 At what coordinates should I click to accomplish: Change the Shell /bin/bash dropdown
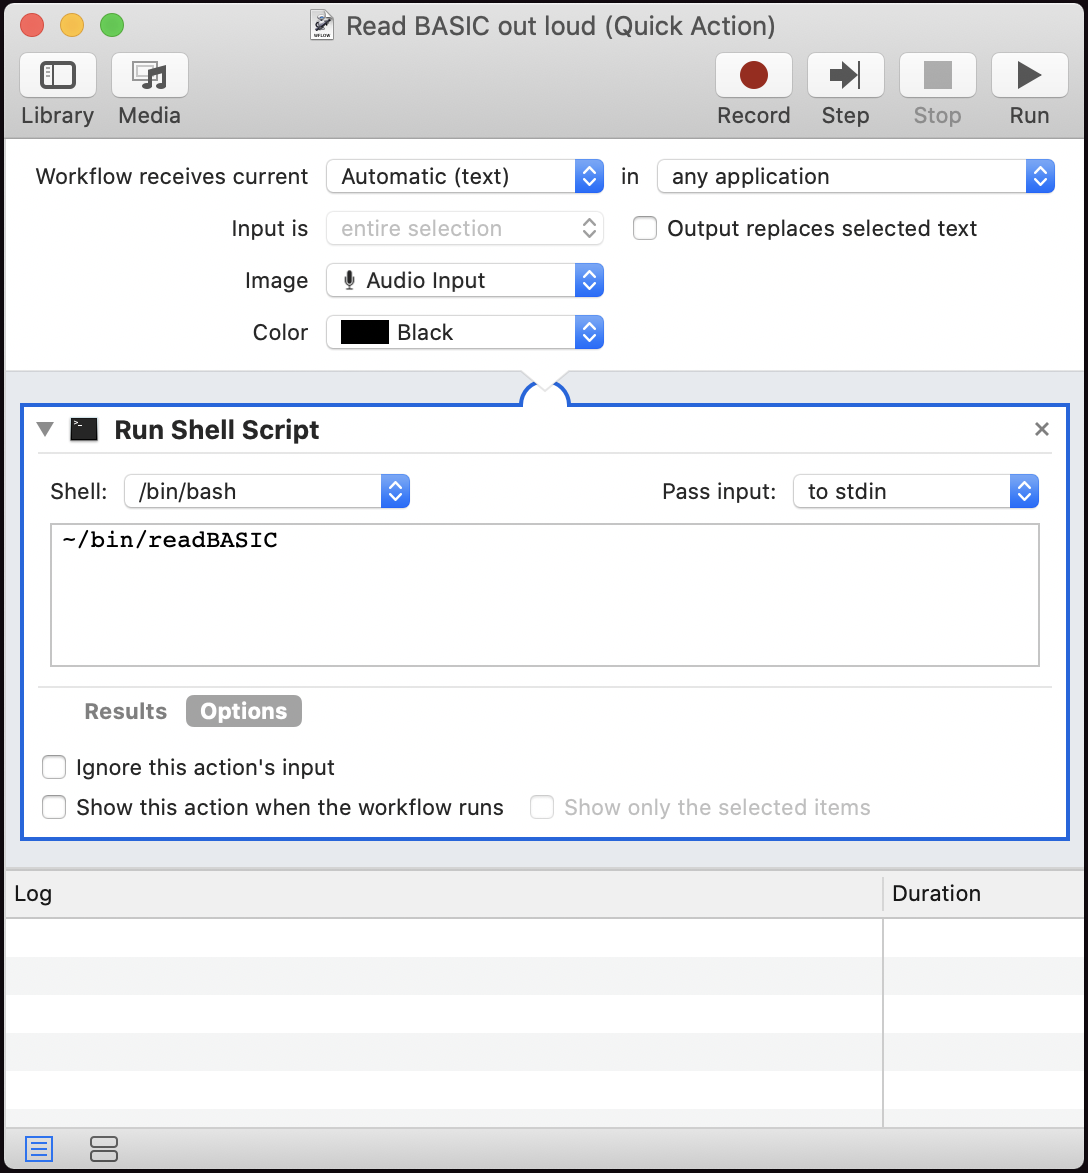coord(267,492)
